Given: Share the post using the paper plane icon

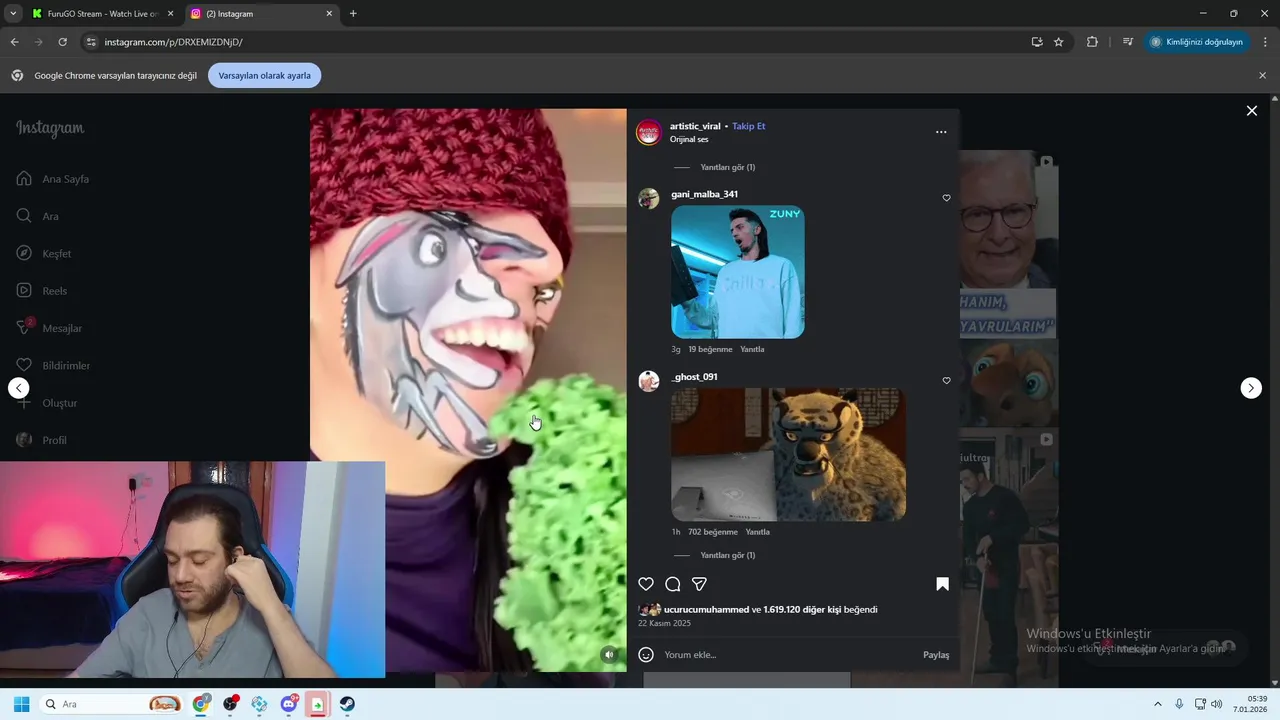Looking at the screenshot, I should pos(700,584).
